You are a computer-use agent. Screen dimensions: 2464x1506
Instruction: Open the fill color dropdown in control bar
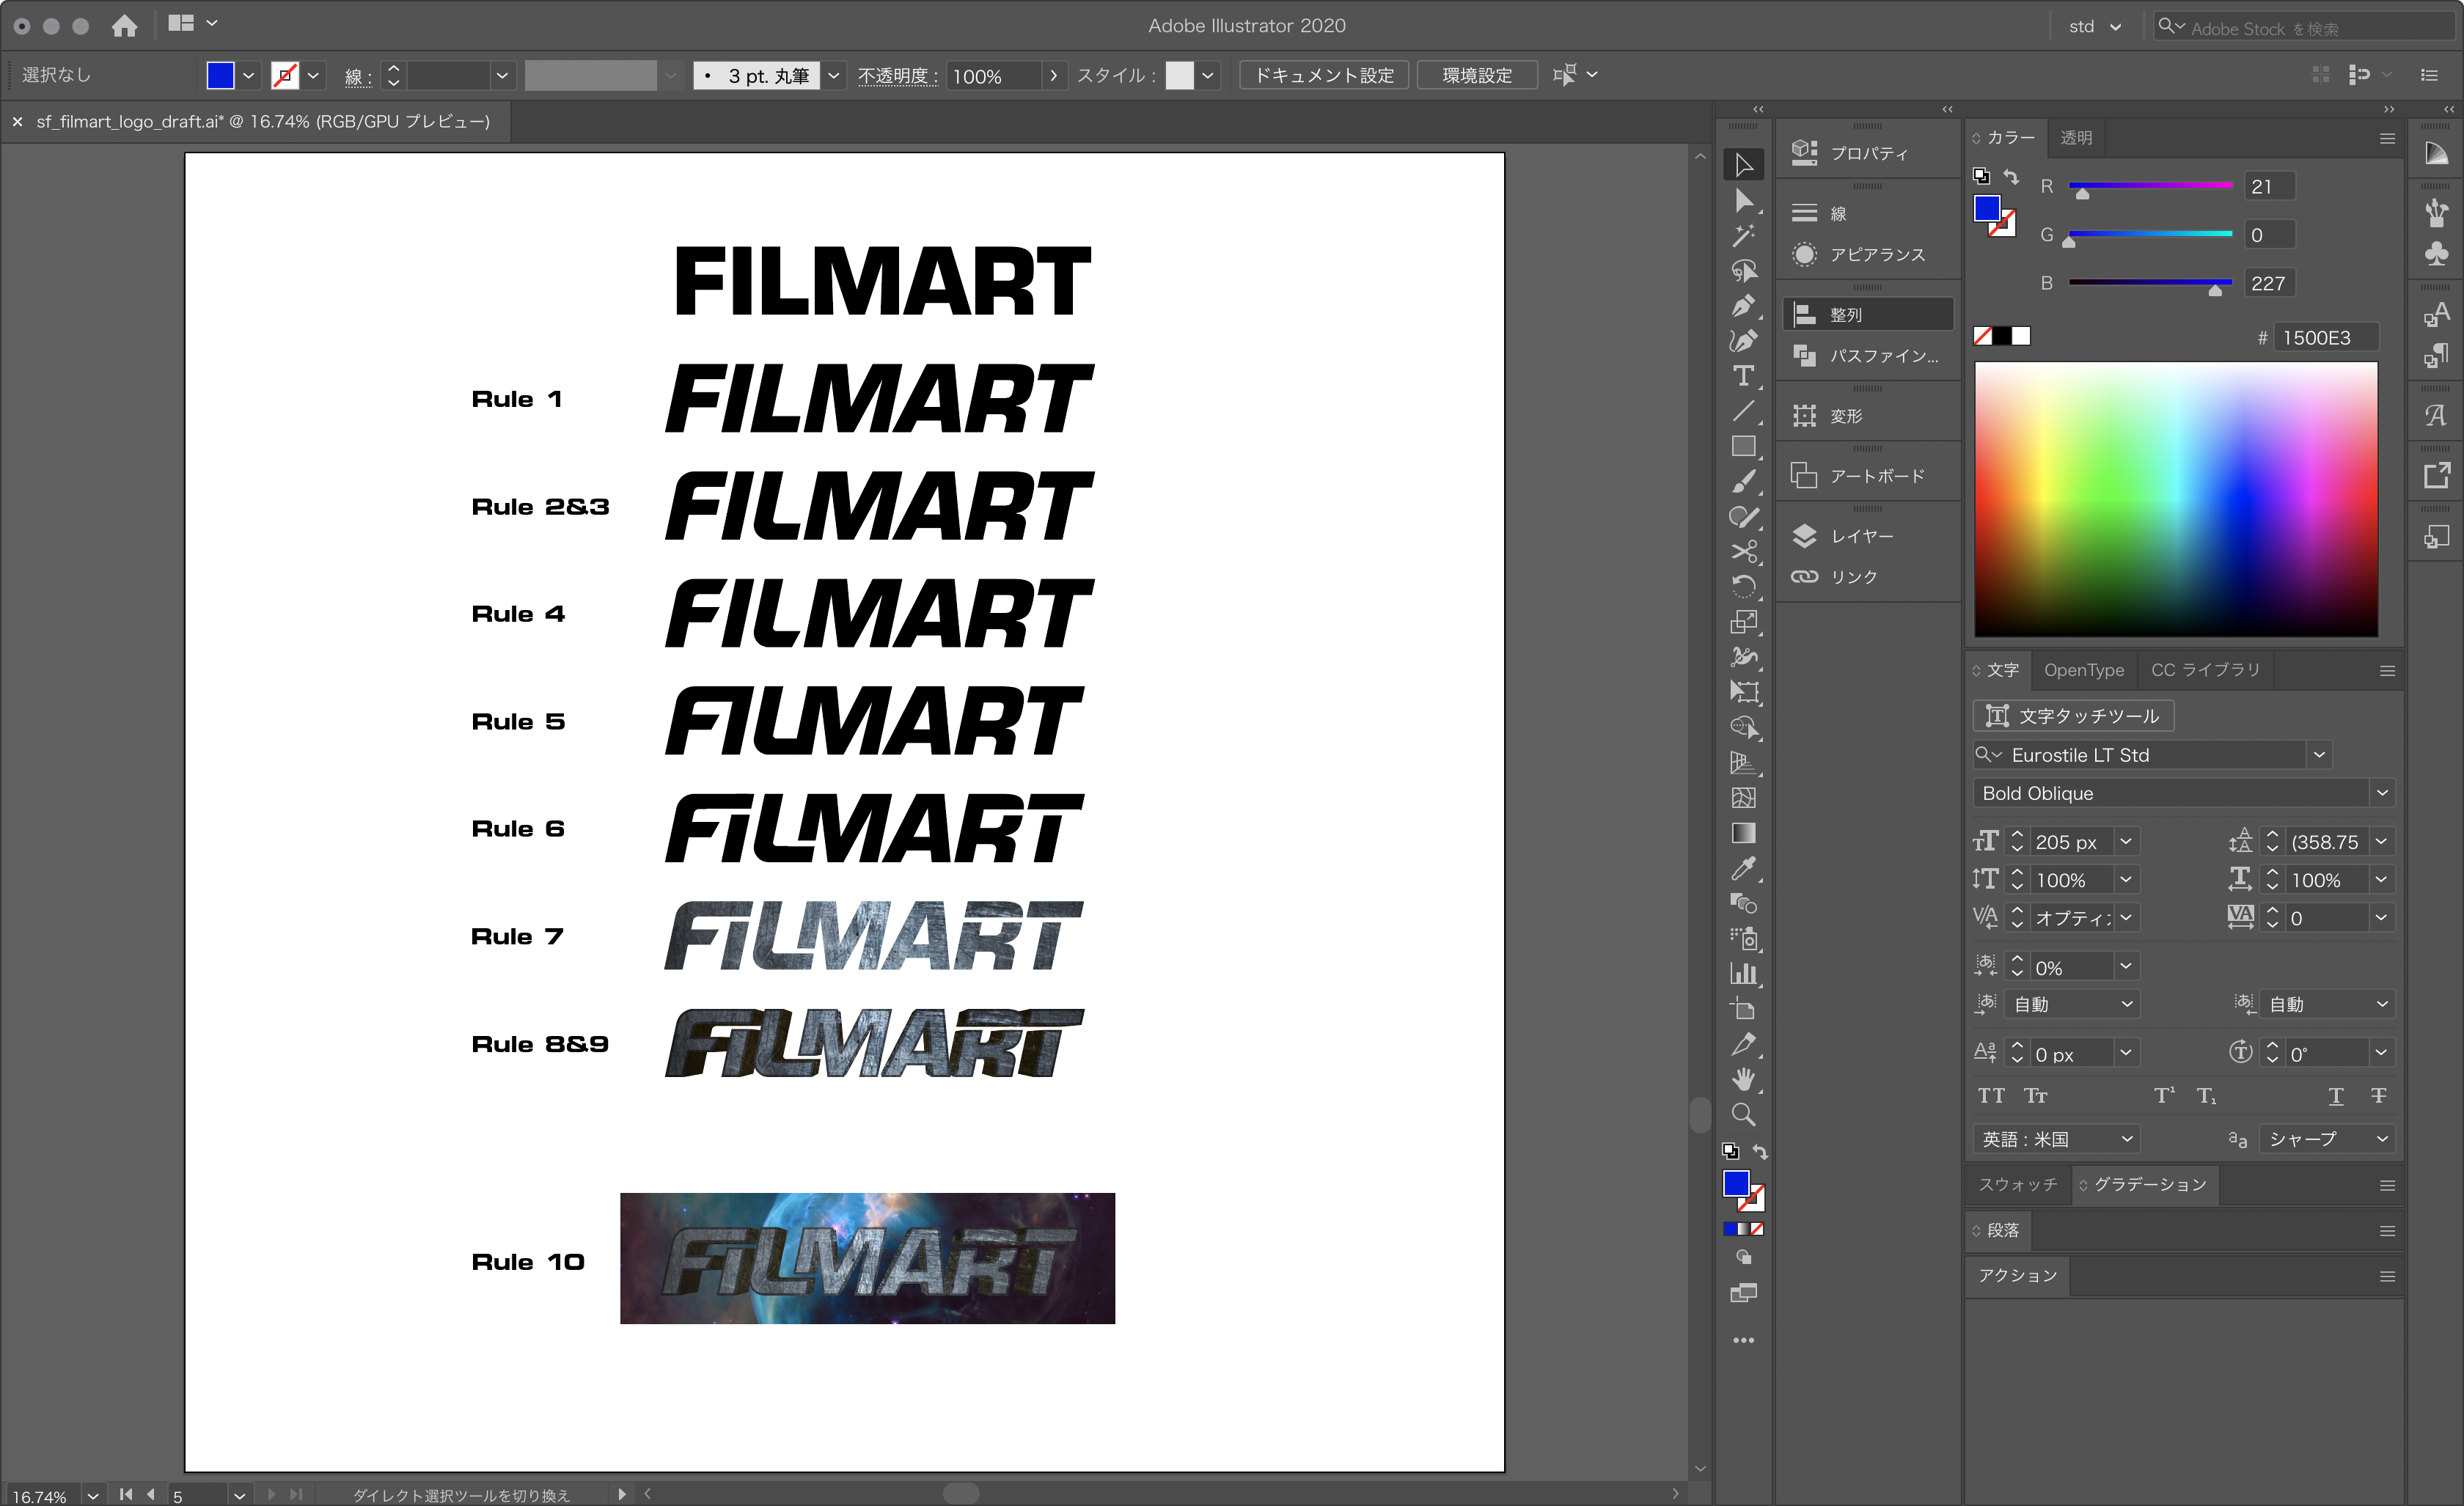(x=249, y=75)
